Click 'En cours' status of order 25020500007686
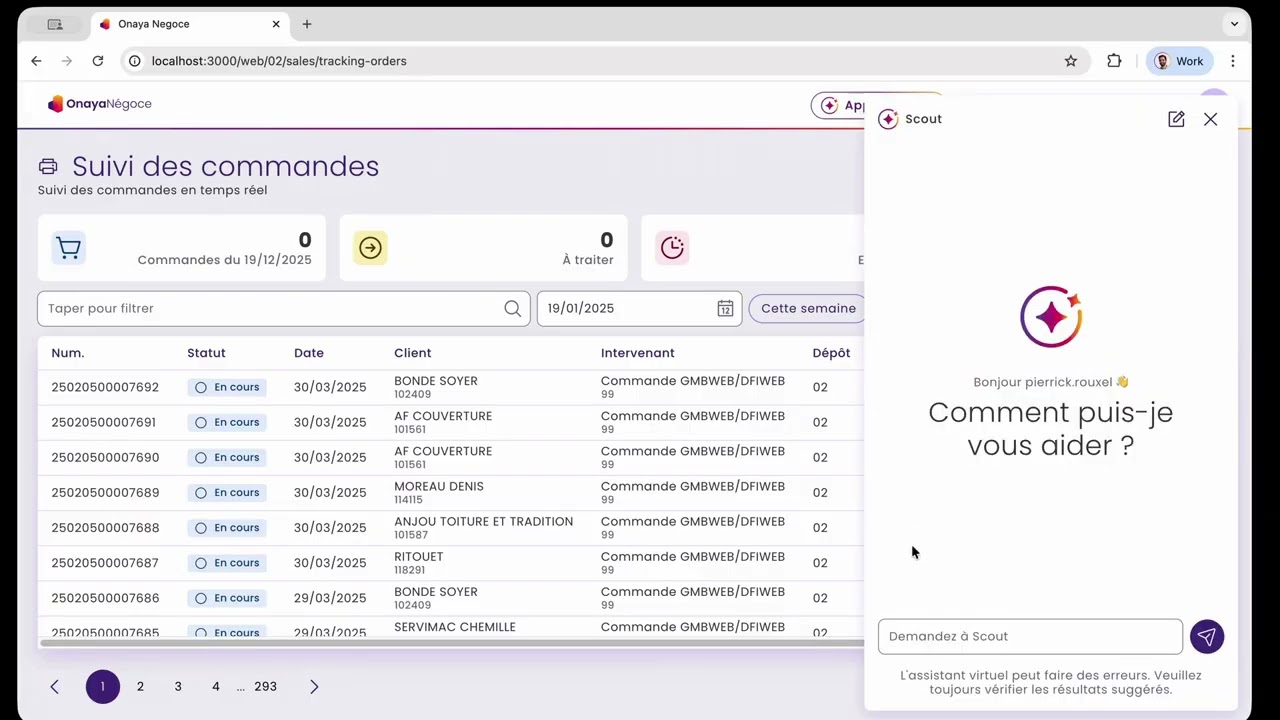The image size is (1280, 720). [x=227, y=598]
